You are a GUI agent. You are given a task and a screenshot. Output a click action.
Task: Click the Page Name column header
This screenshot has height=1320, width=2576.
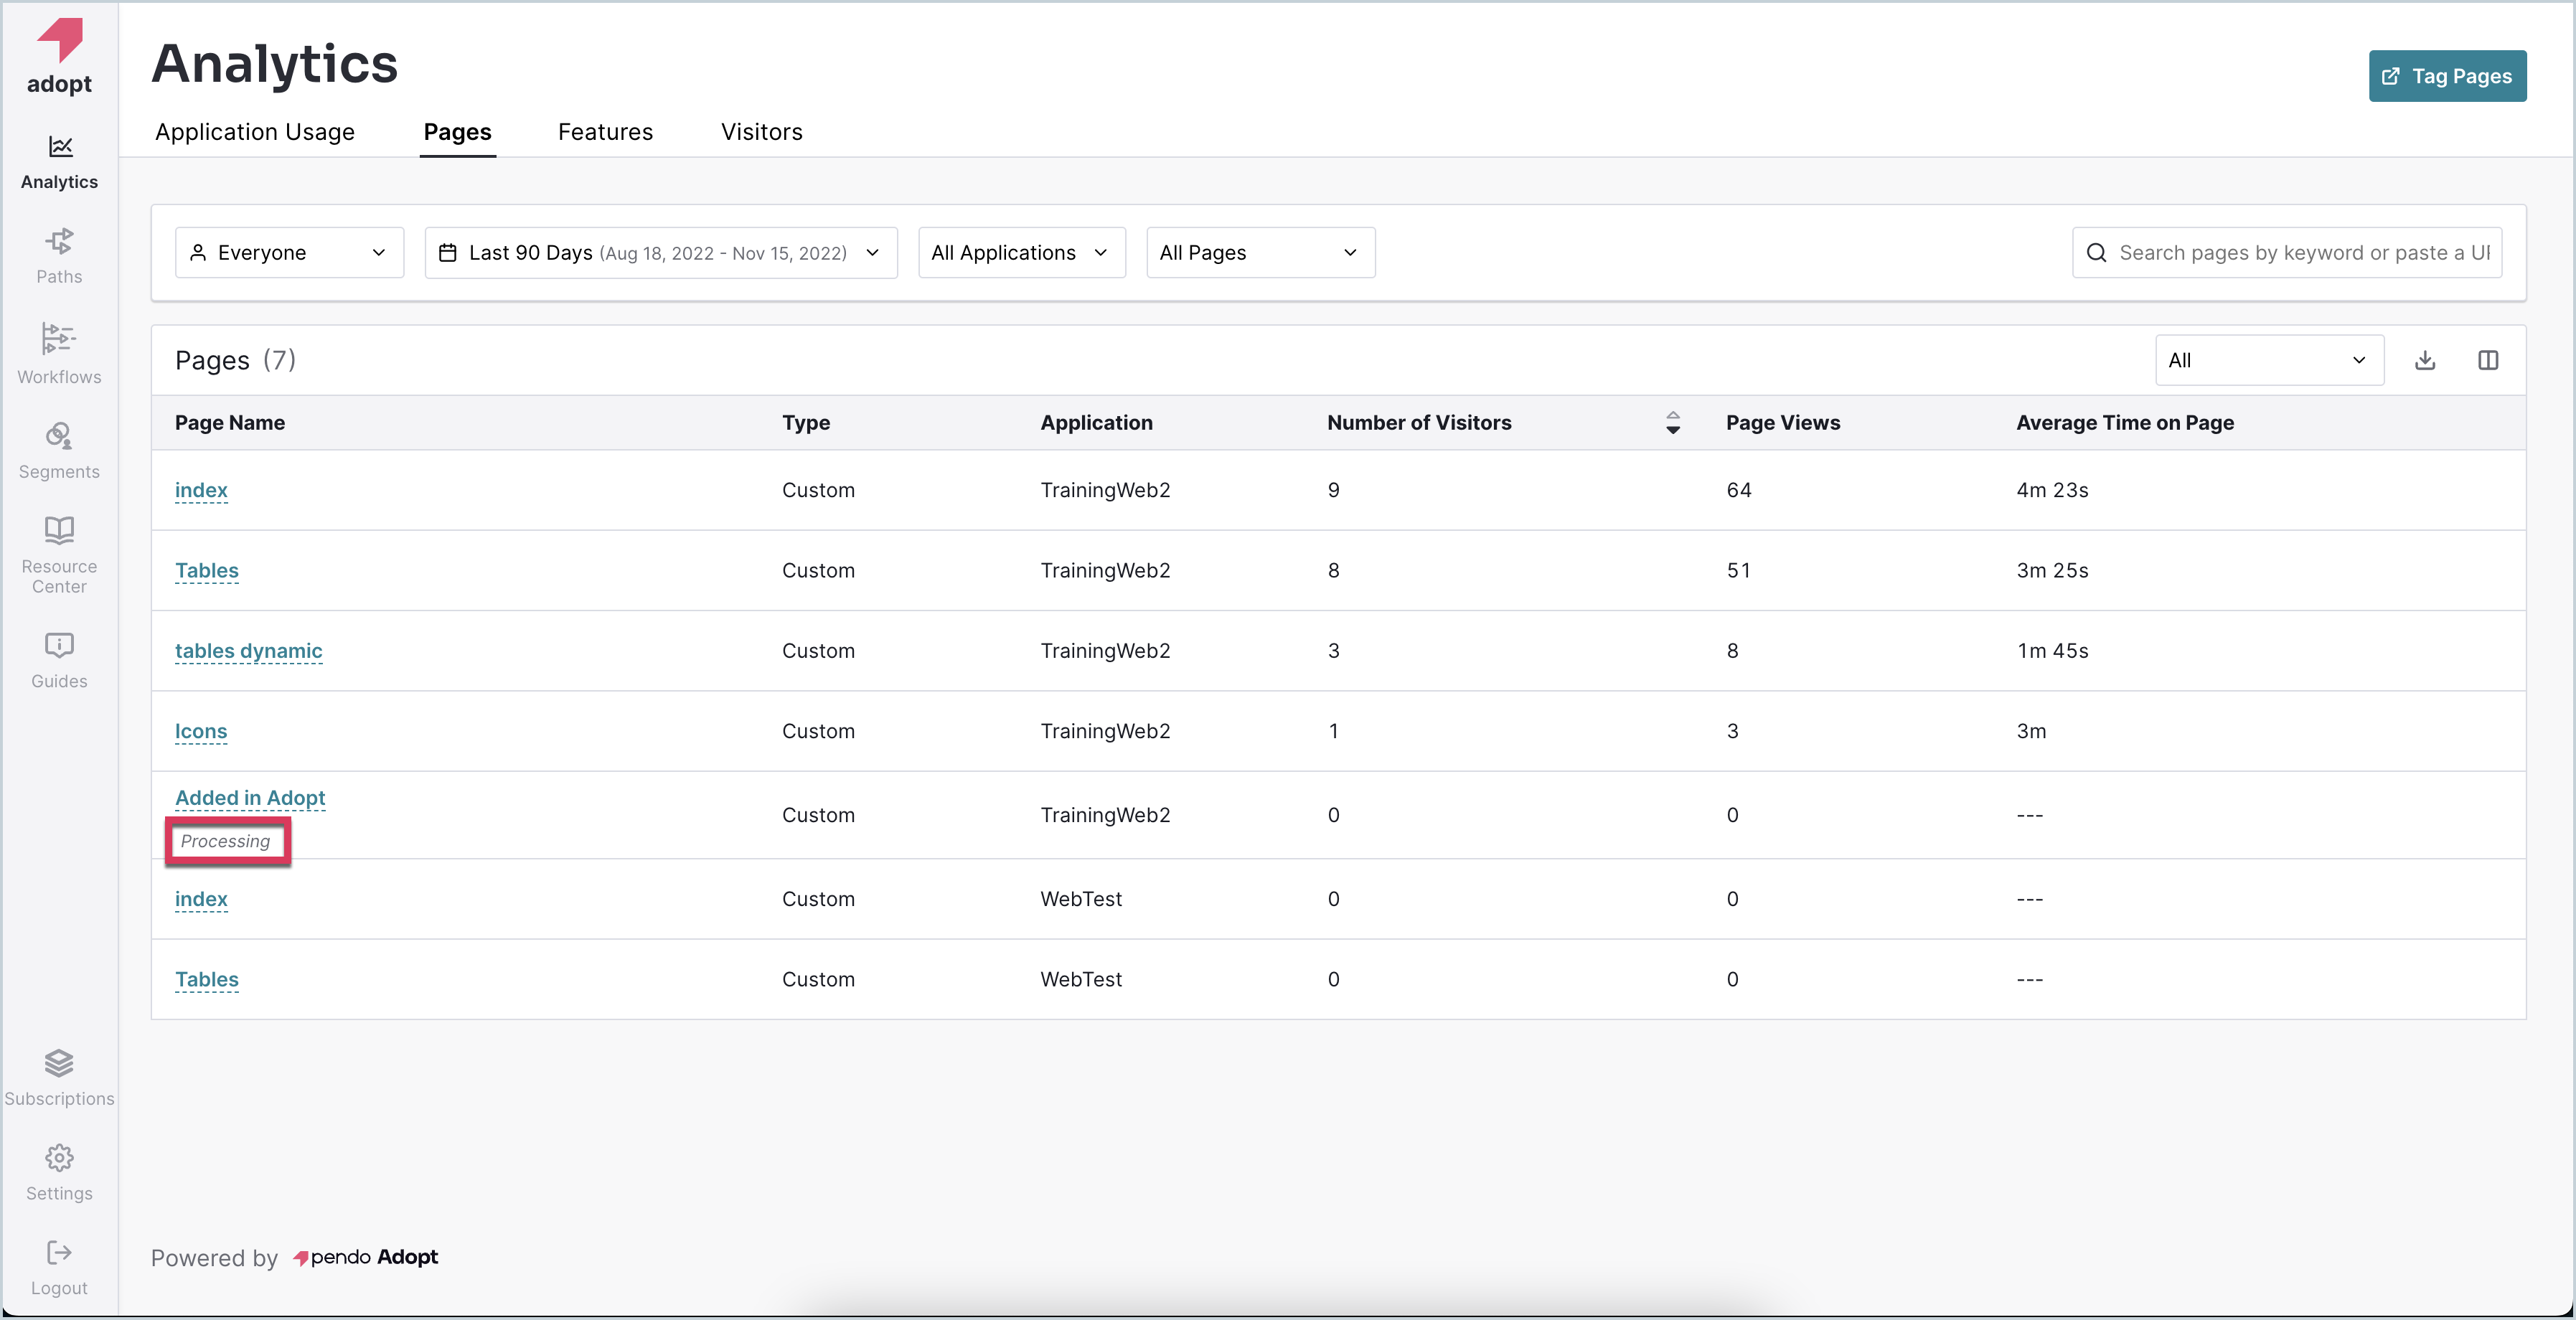(230, 423)
